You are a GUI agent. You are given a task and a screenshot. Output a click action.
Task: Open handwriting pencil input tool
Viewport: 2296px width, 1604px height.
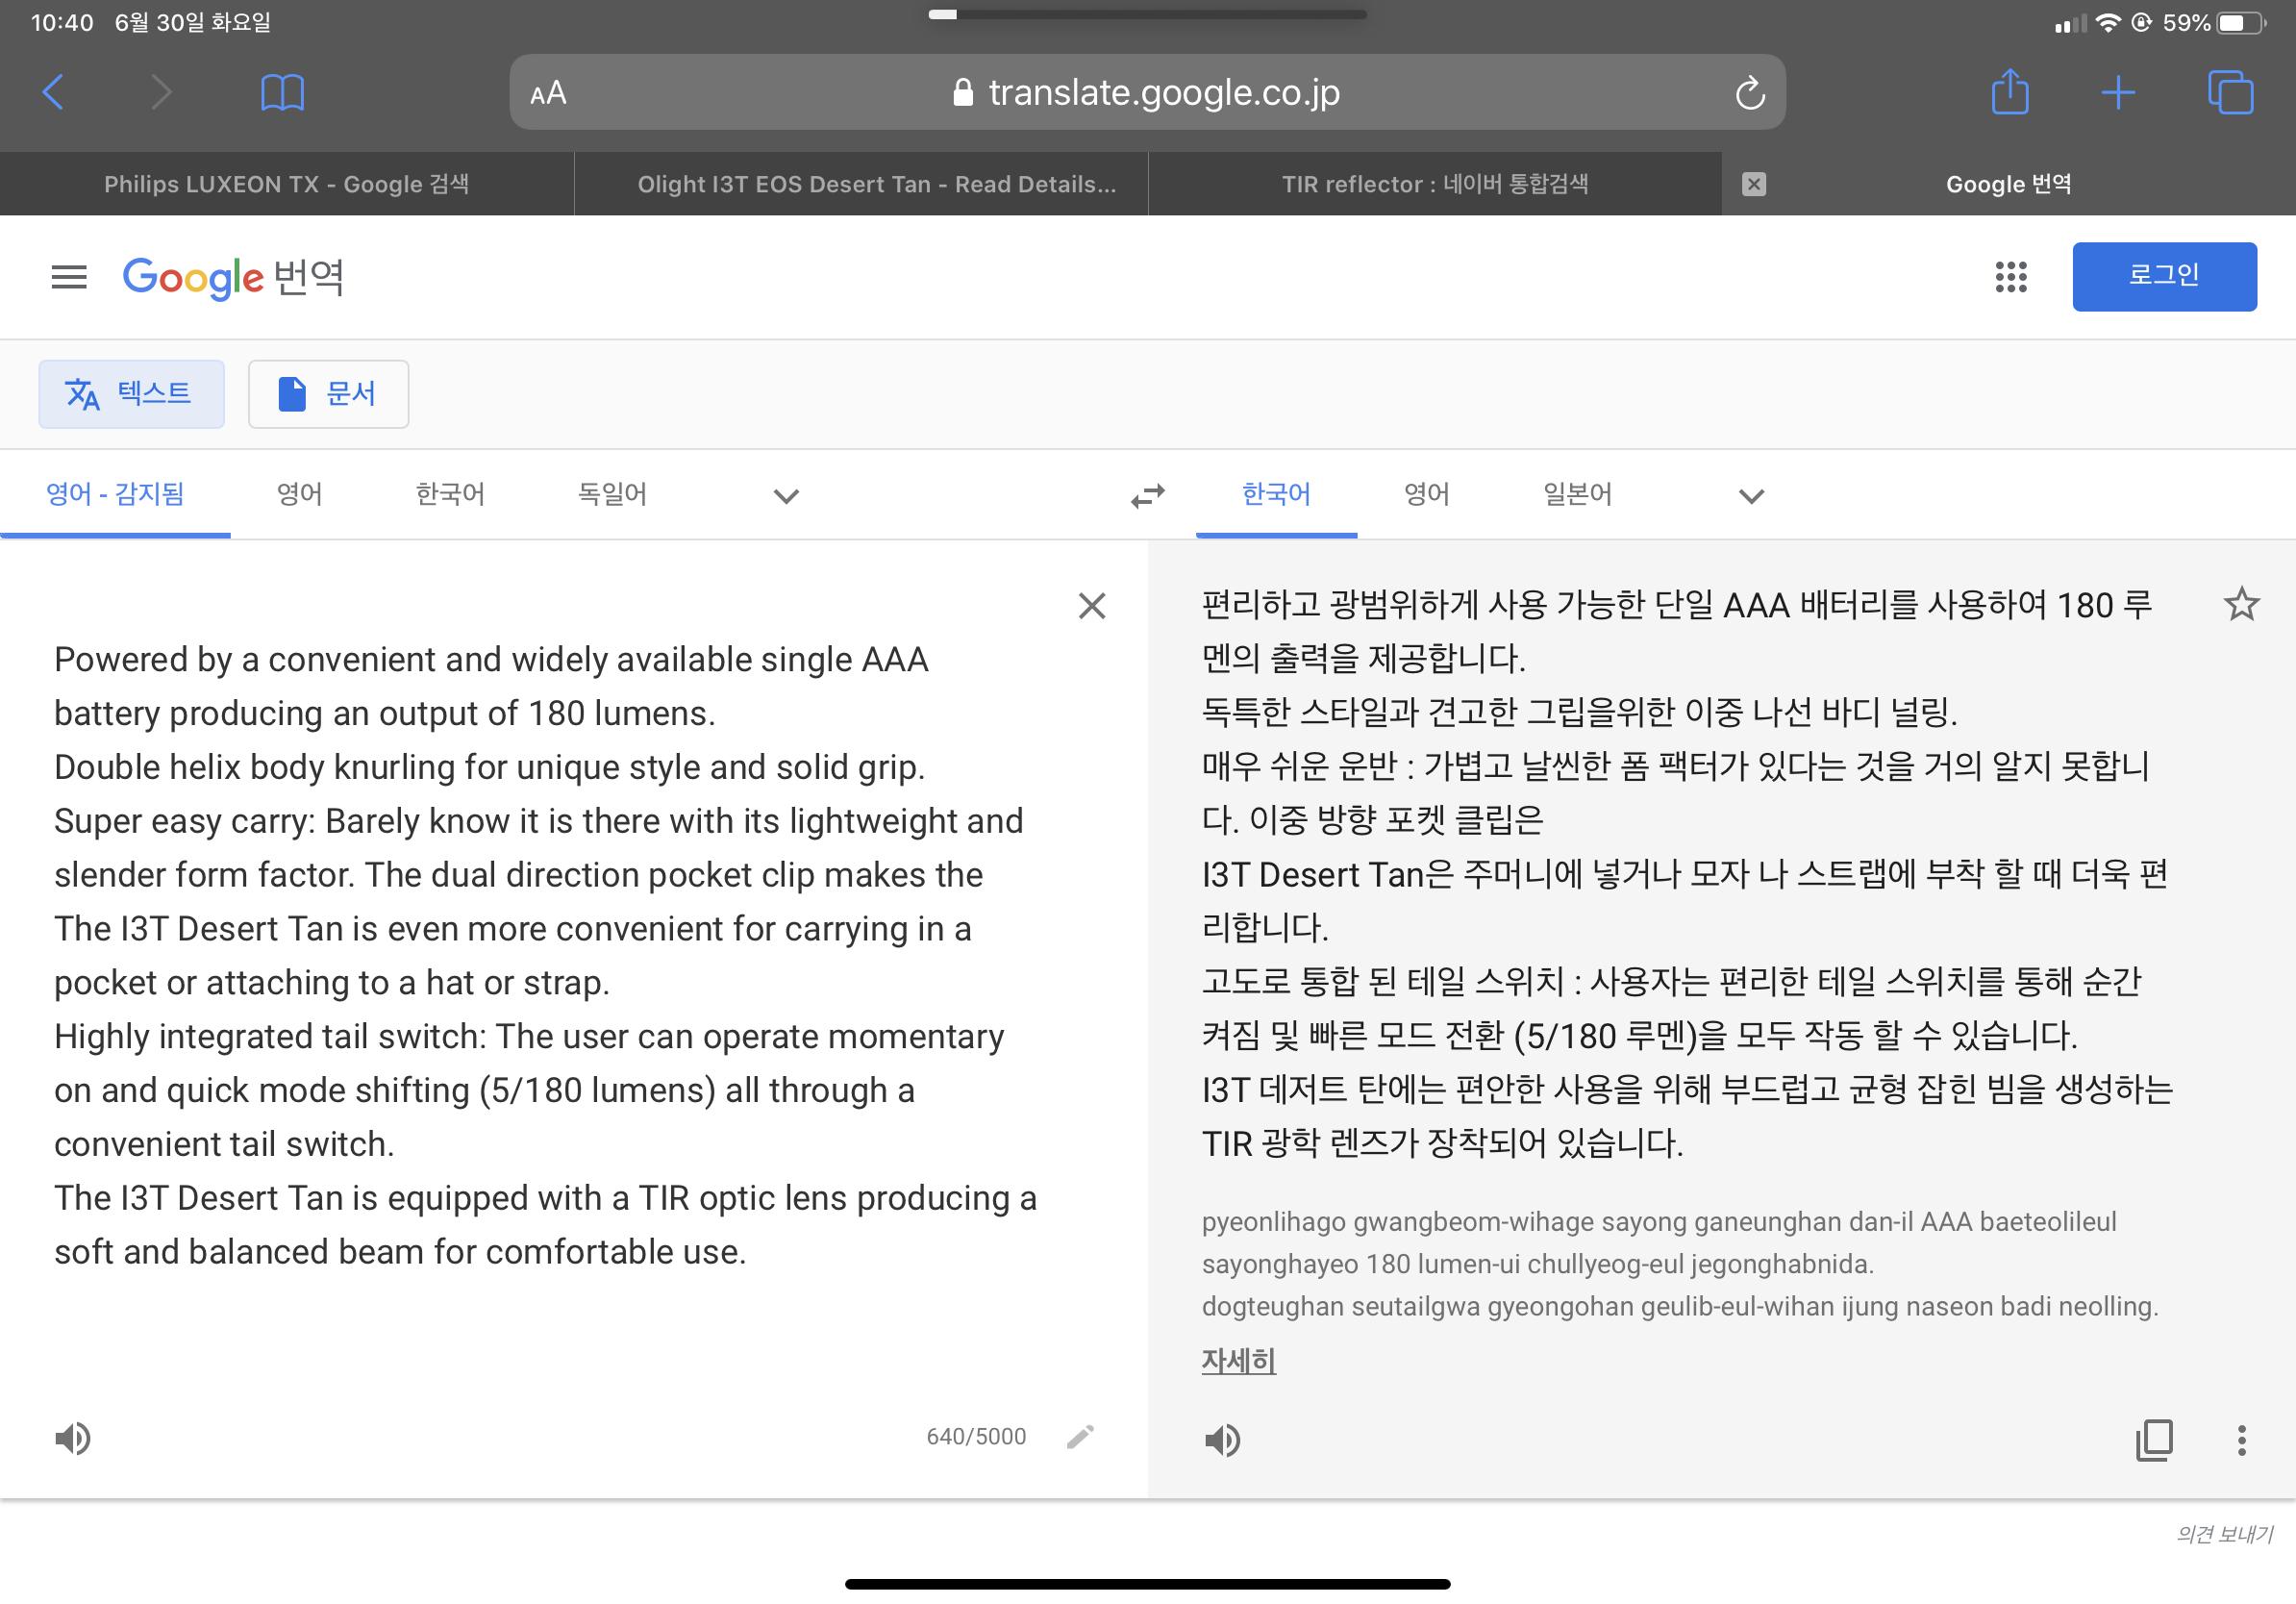coord(1080,1437)
